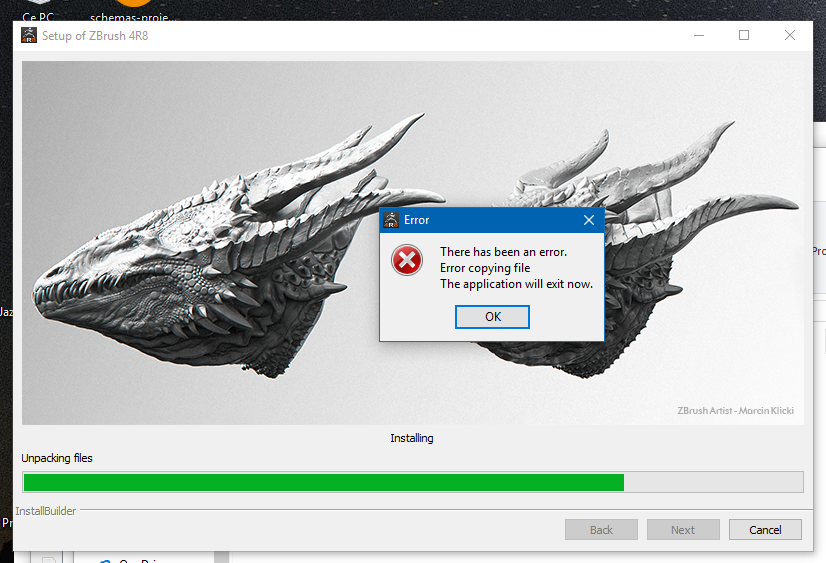Click the ZBrush icon in Error title bar
826x563 pixels.
click(391, 220)
